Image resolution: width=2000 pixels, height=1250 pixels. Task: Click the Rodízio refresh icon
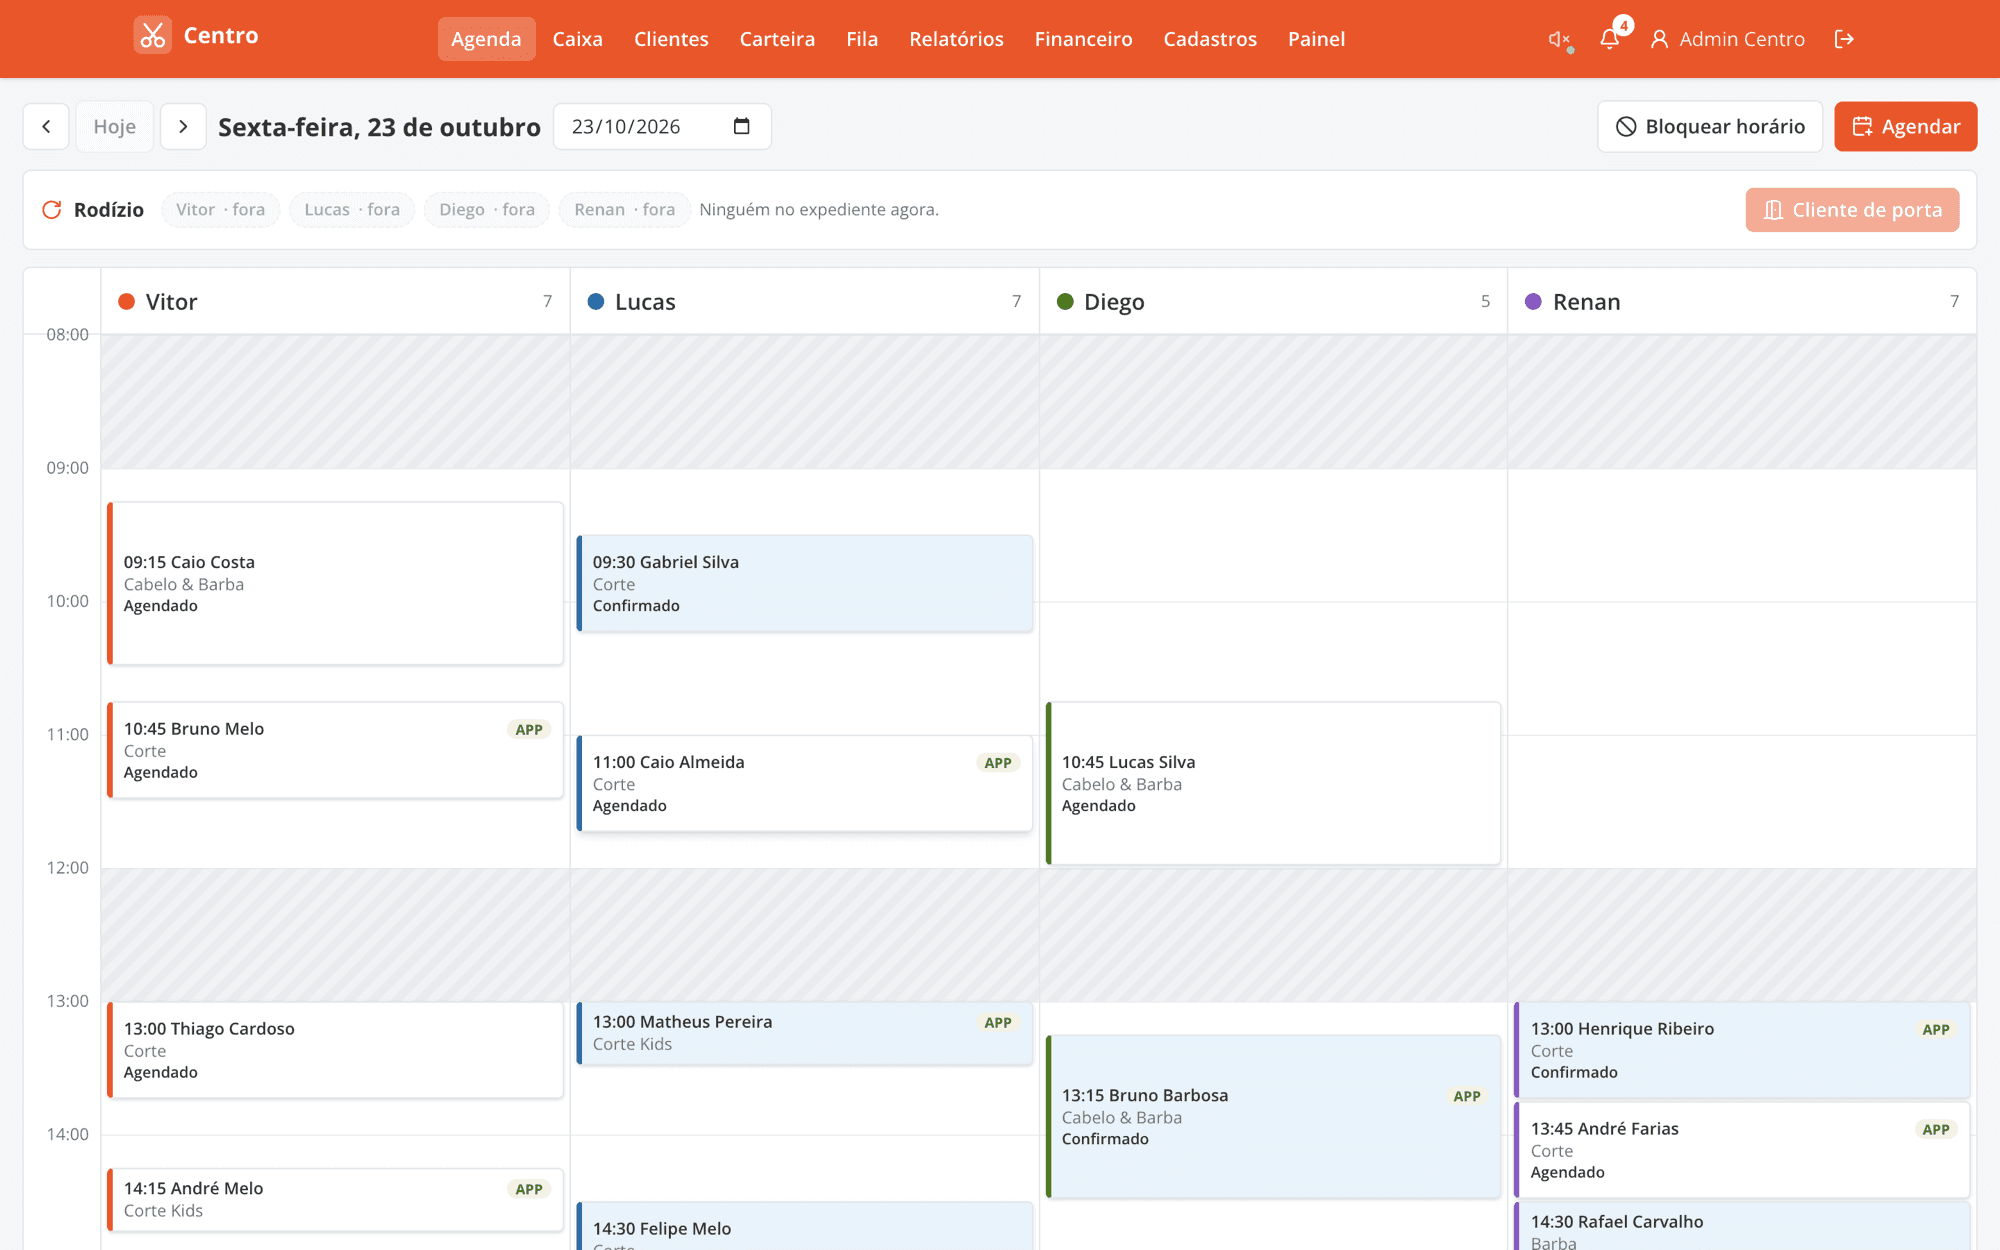coord(52,210)
